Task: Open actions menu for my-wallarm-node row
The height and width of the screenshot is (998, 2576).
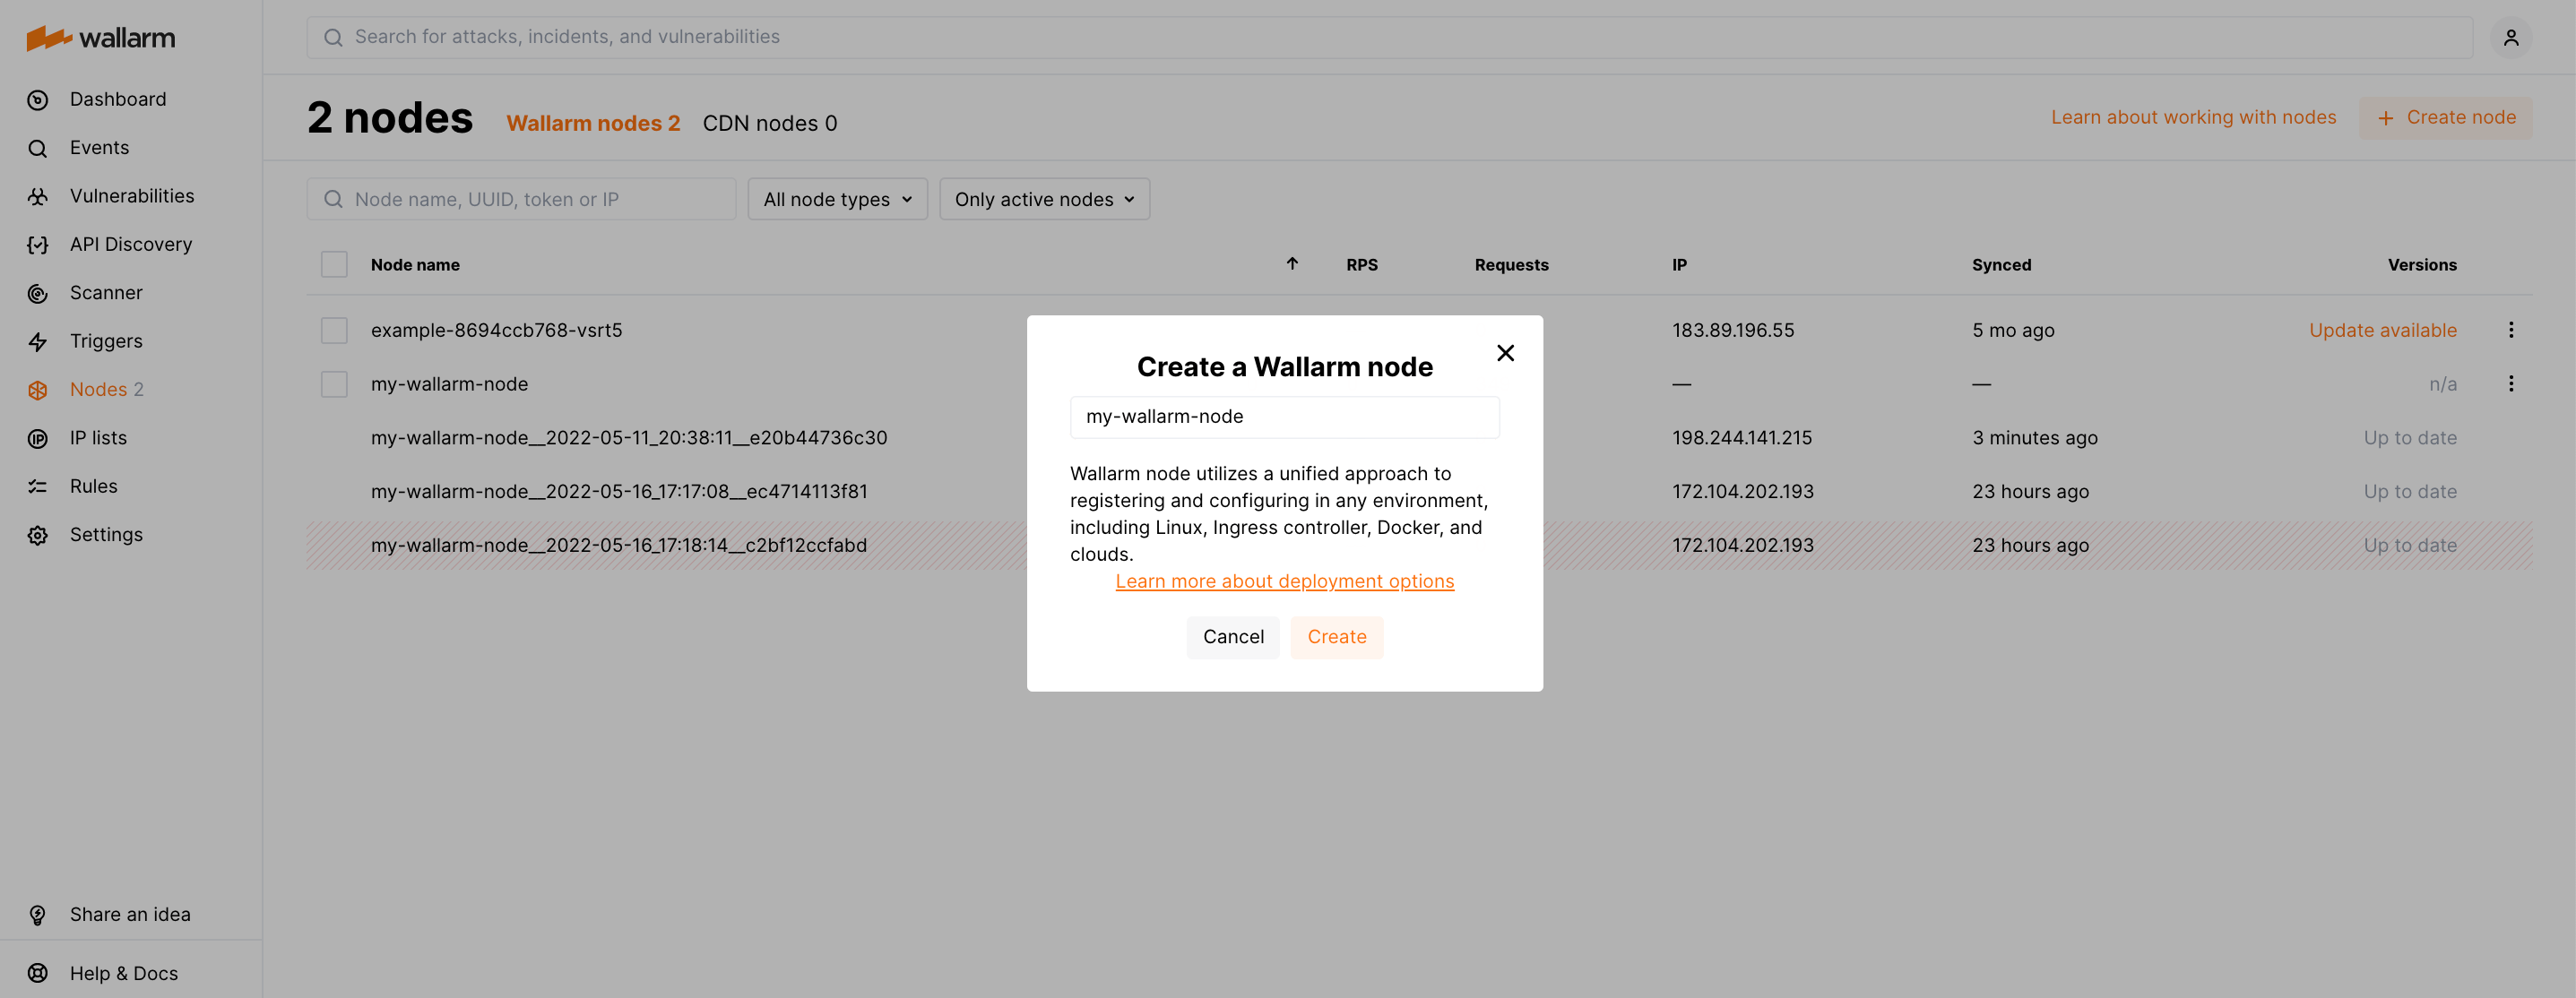Action: coord(2511,383)
